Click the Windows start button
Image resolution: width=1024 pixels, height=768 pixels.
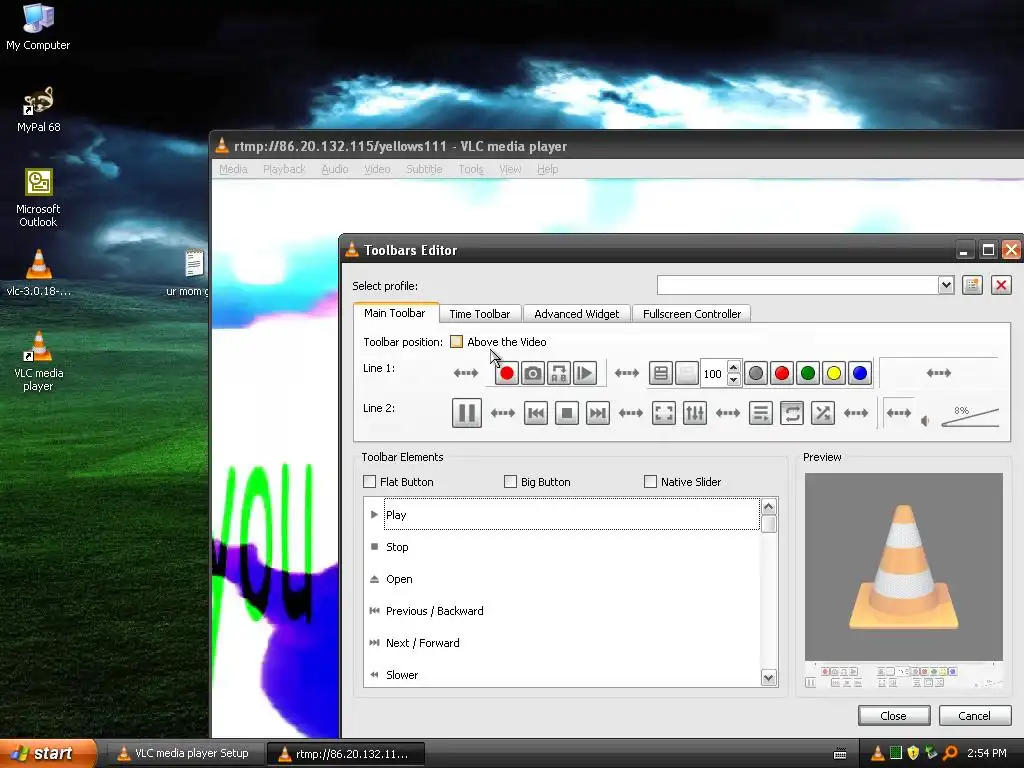pyautogui.click(x=48, y=753)
